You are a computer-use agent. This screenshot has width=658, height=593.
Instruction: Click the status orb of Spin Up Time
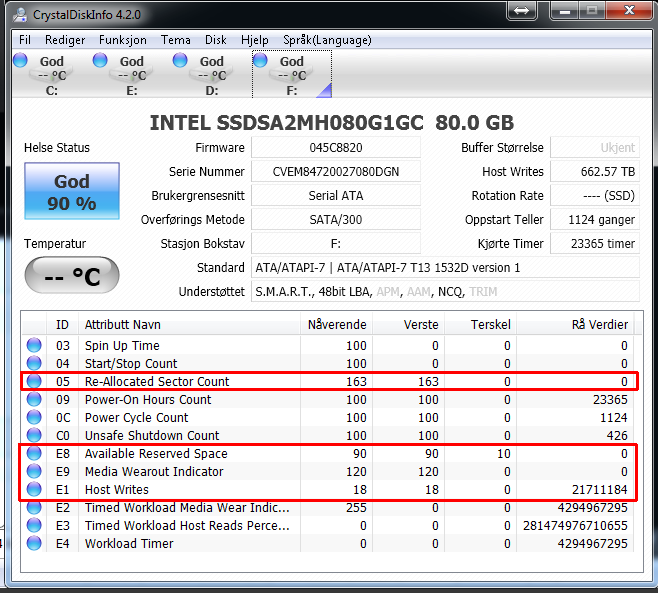tap(34, 345)
